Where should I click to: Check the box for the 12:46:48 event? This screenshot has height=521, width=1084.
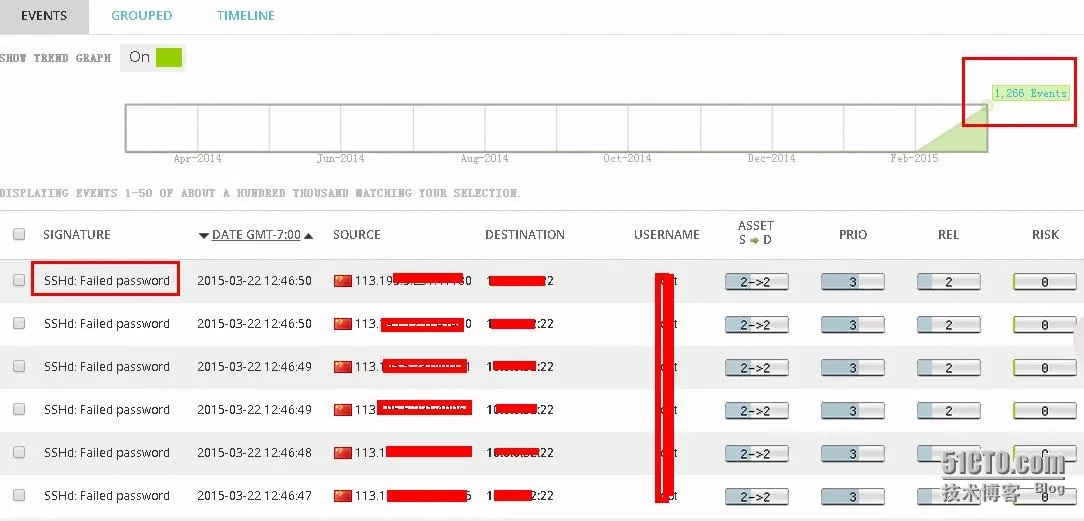coord(19,452)
